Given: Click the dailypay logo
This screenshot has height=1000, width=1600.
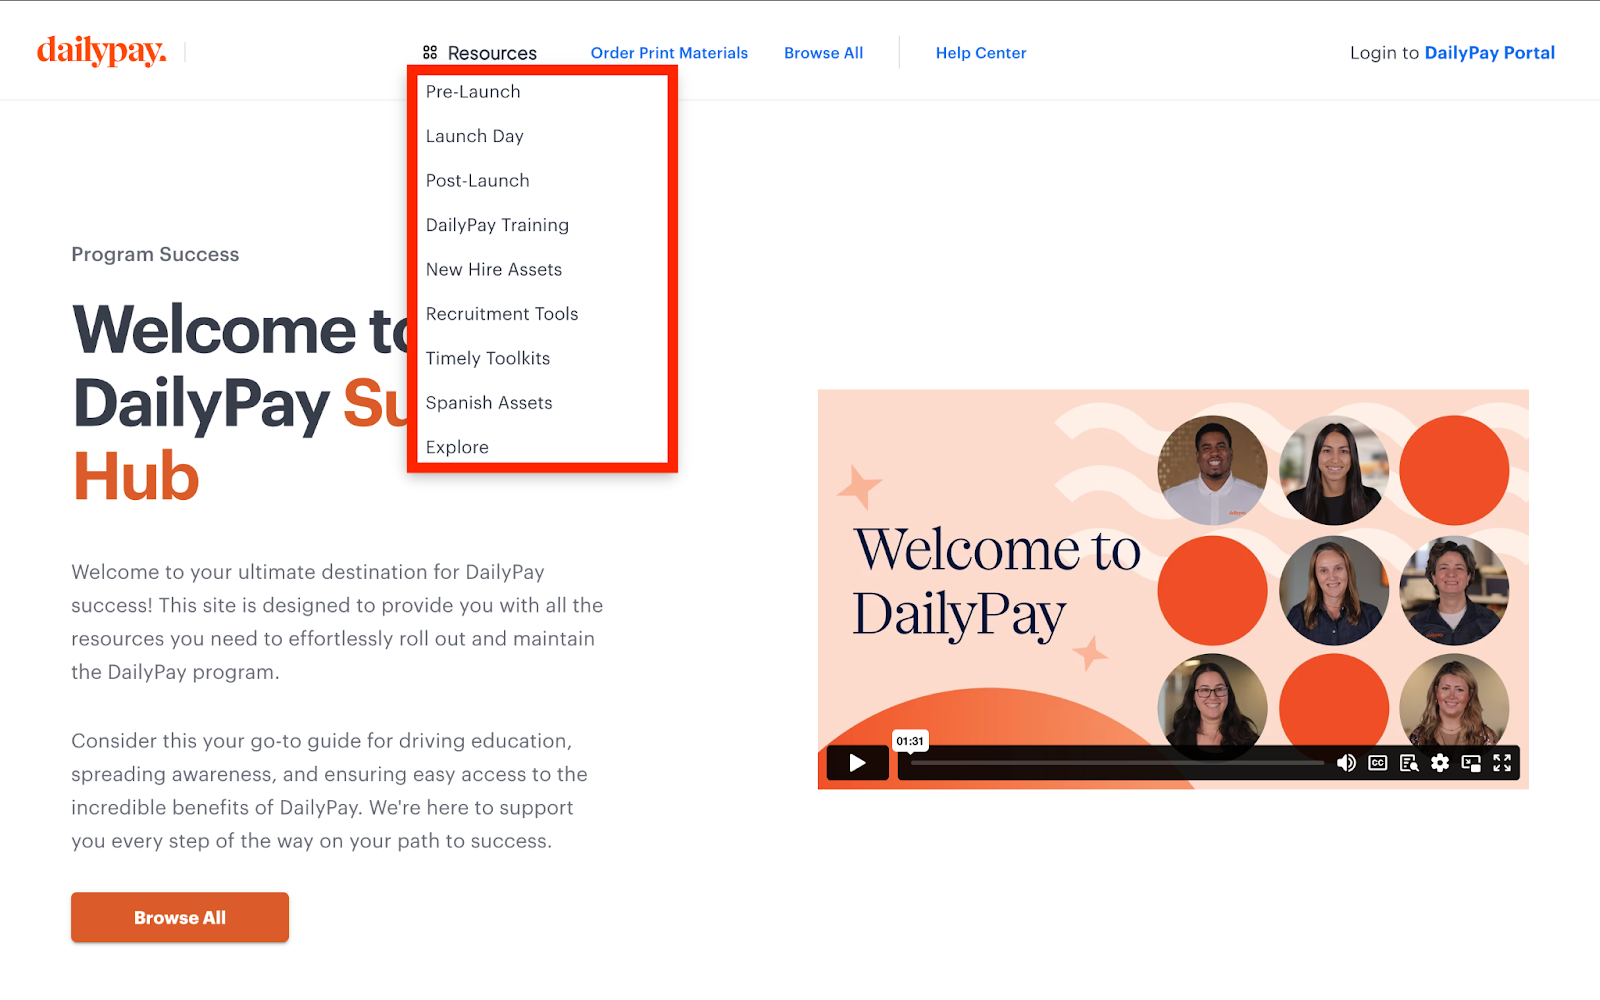Looking at the screenshot, I should tap(101, 51).
